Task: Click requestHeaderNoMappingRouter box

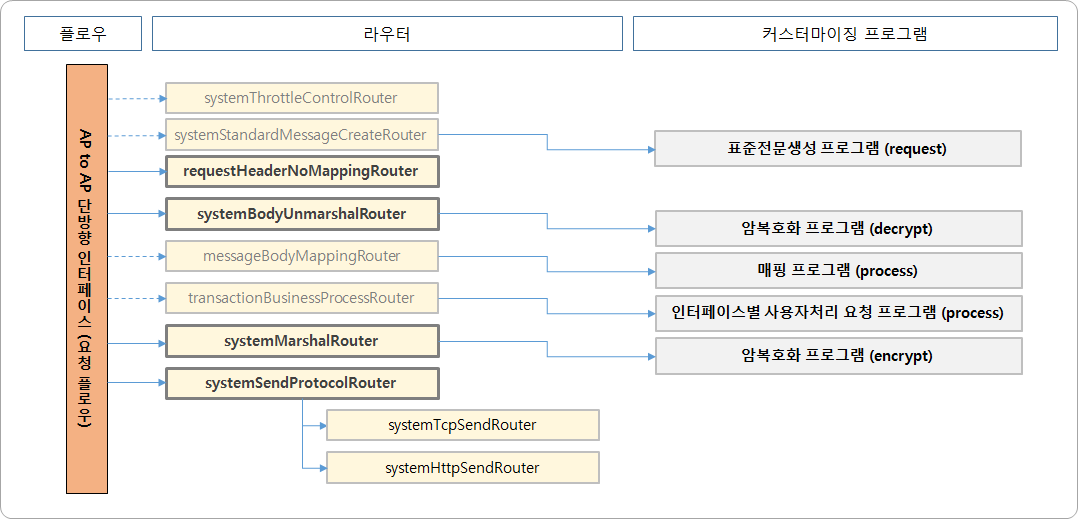Action: [x=302, y=172]
